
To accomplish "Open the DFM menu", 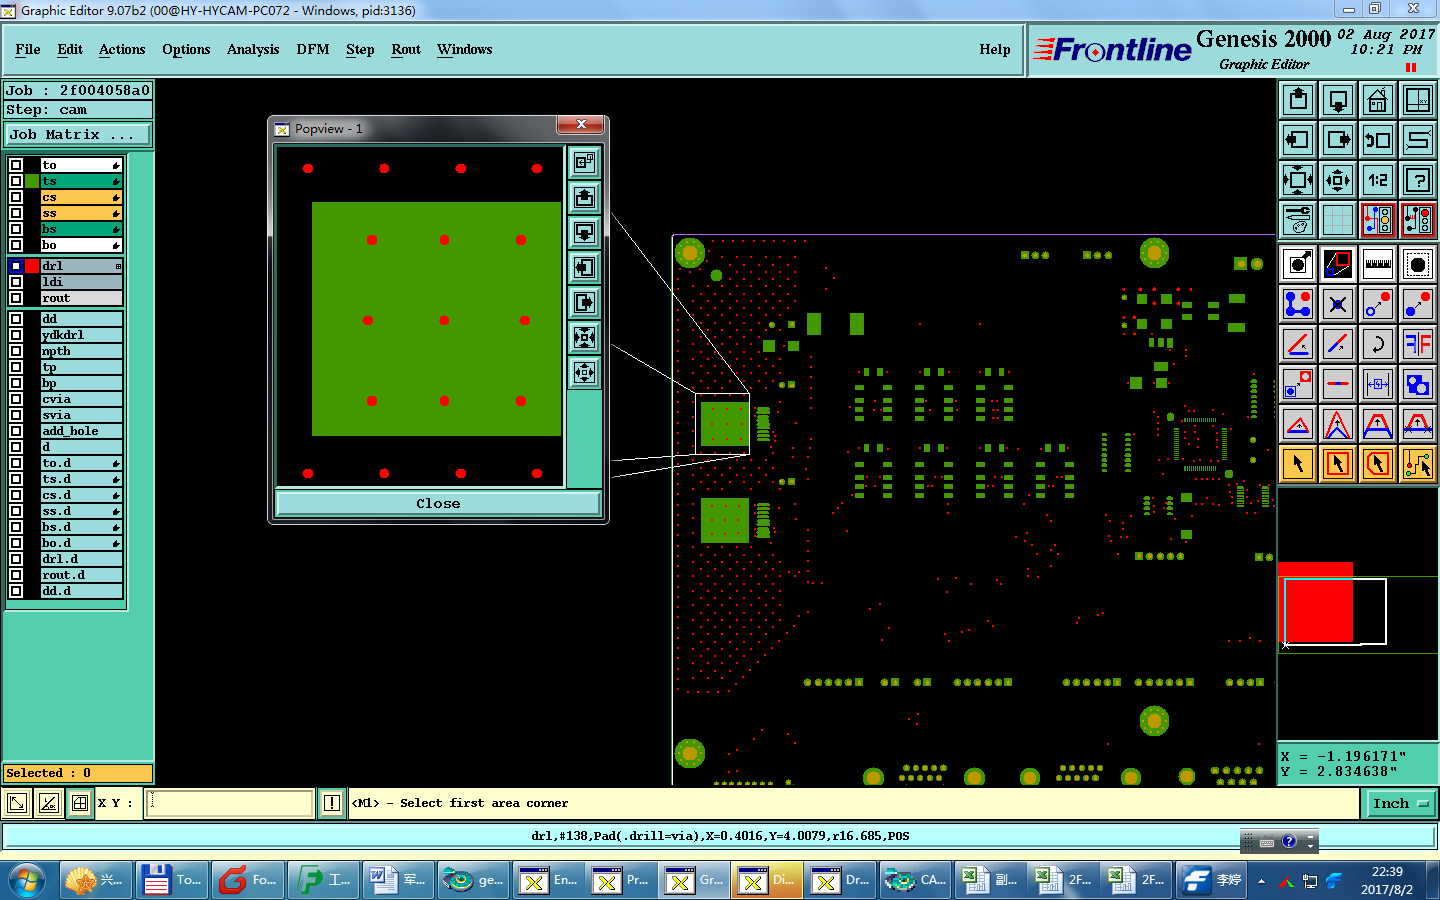I will (313, 49).
